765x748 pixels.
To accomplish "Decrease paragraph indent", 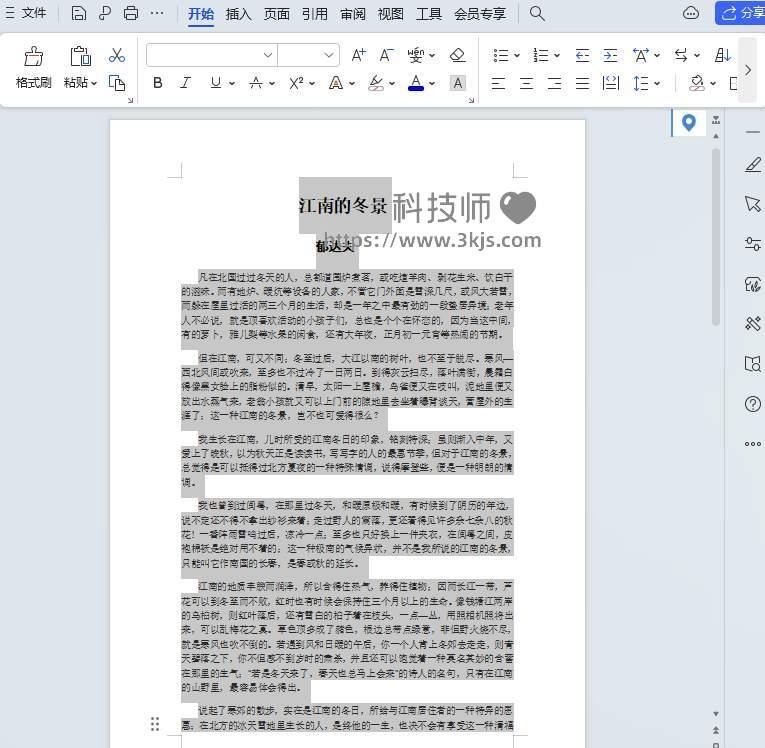I will (582, 55).
